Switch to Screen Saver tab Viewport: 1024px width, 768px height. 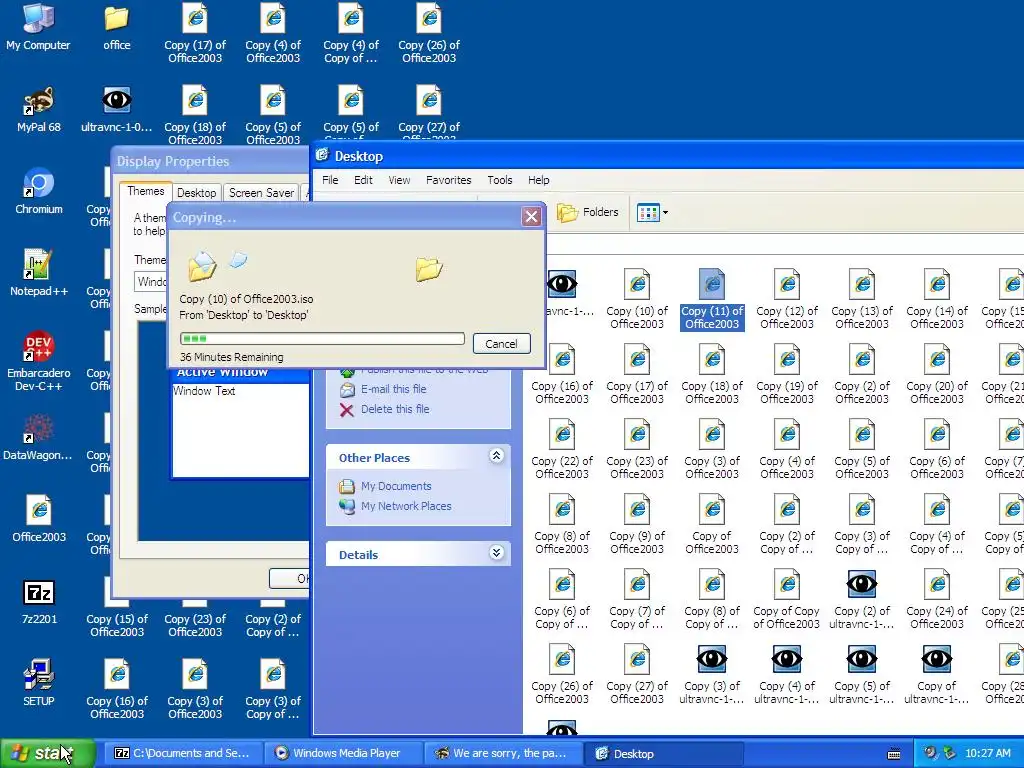coord(261,193)
